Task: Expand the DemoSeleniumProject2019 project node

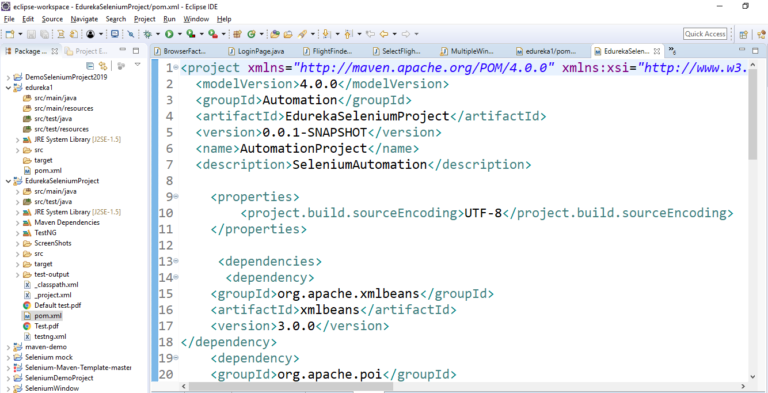Action: tap(8, 77)
